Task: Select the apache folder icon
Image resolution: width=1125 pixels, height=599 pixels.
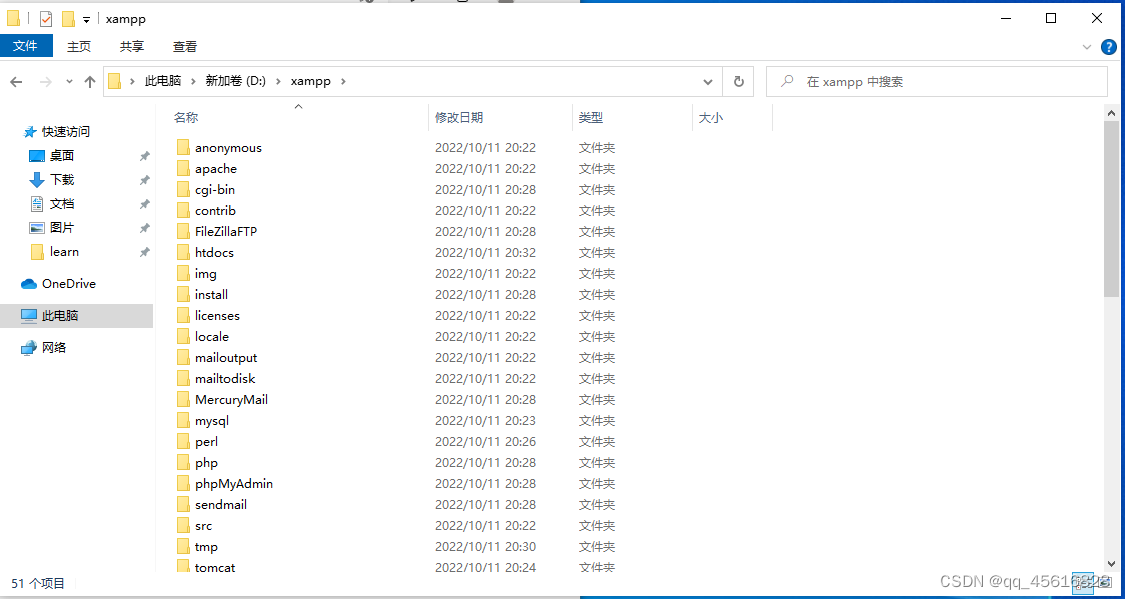Action: tap(183, 169)
